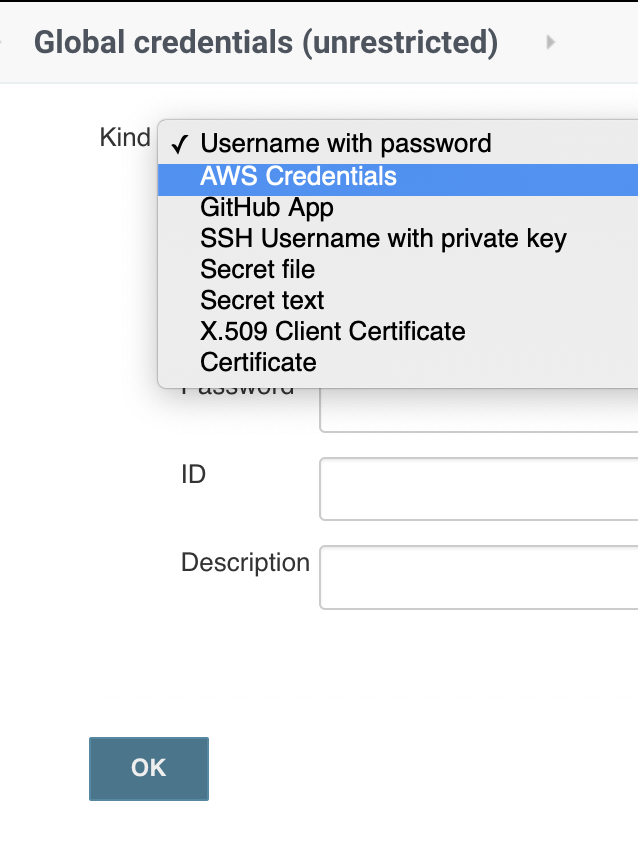Image resolution: width=638 pixels, height=844 pixels.
Task: Click the Description field label
Action: pos(245,562)
